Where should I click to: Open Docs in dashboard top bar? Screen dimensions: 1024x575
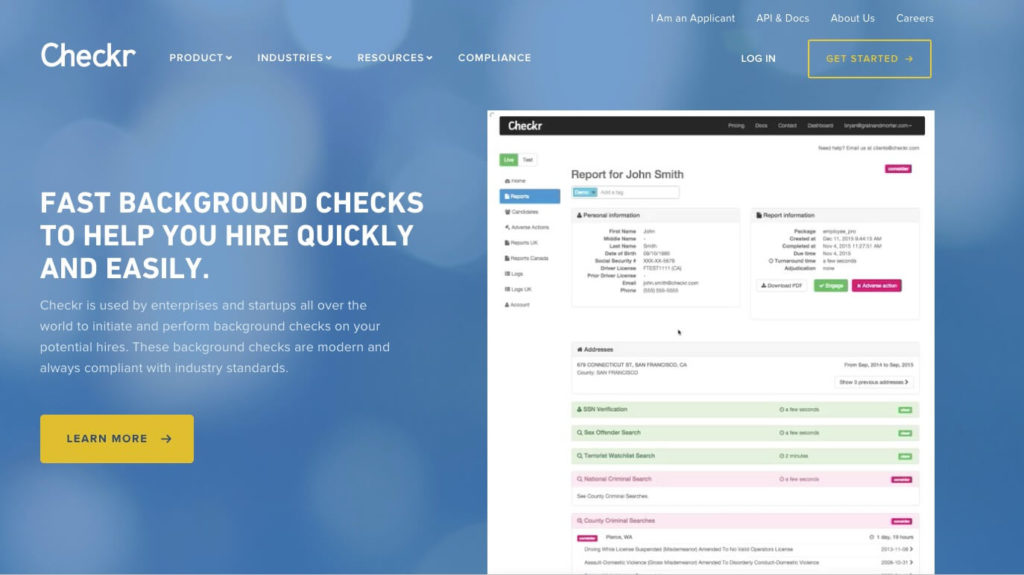[761, 125]
